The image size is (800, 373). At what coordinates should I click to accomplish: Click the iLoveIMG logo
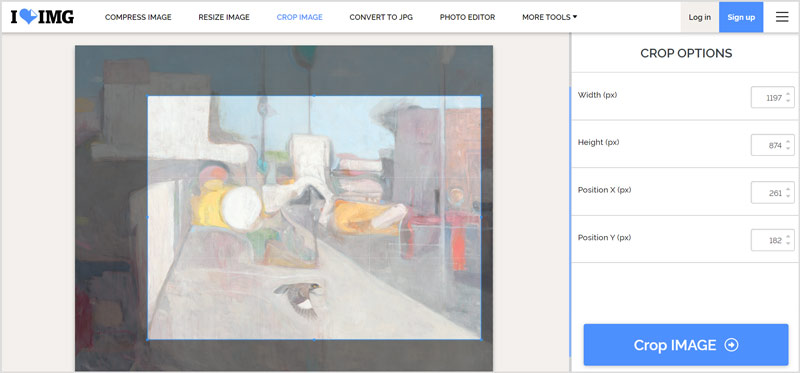[42, 17]
